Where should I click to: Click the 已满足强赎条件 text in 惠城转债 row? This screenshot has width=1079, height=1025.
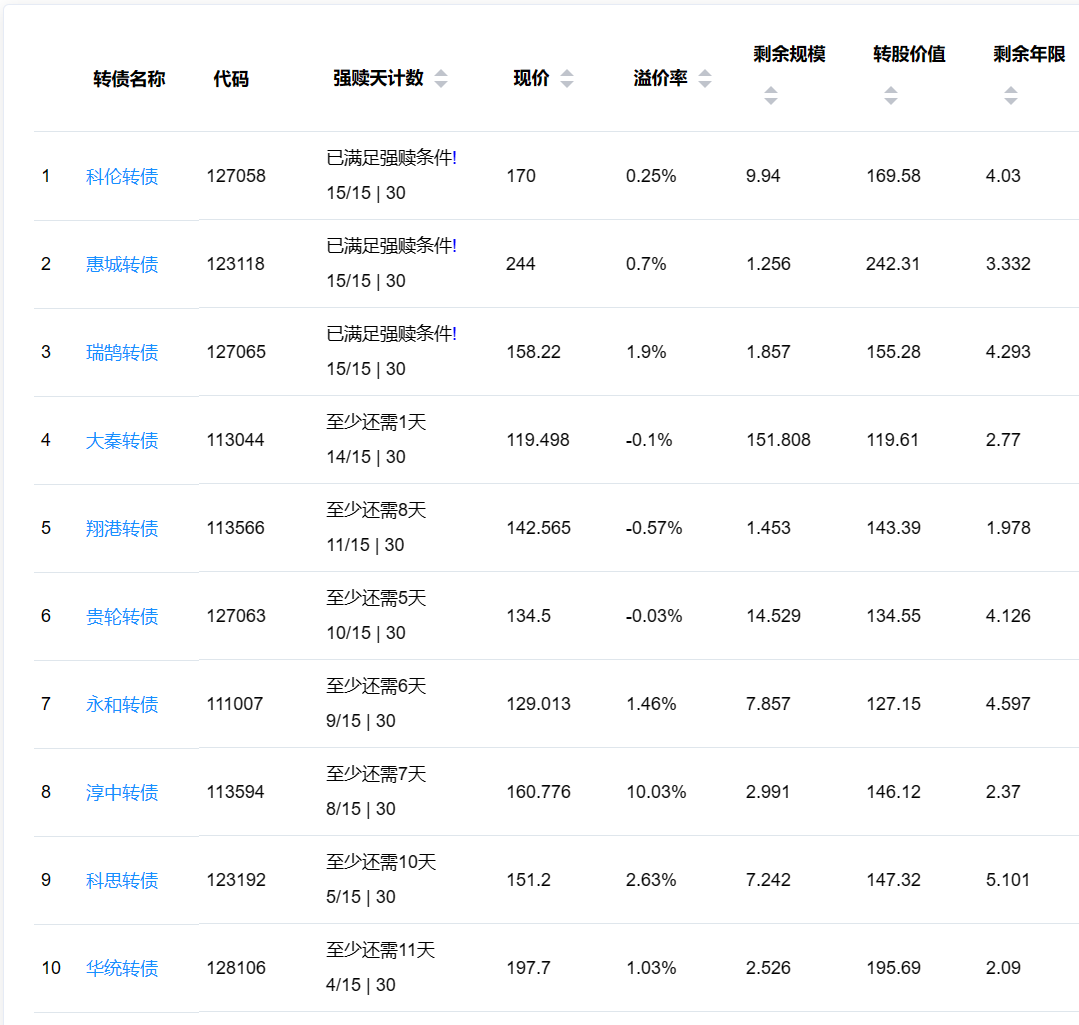pos(390,246)
